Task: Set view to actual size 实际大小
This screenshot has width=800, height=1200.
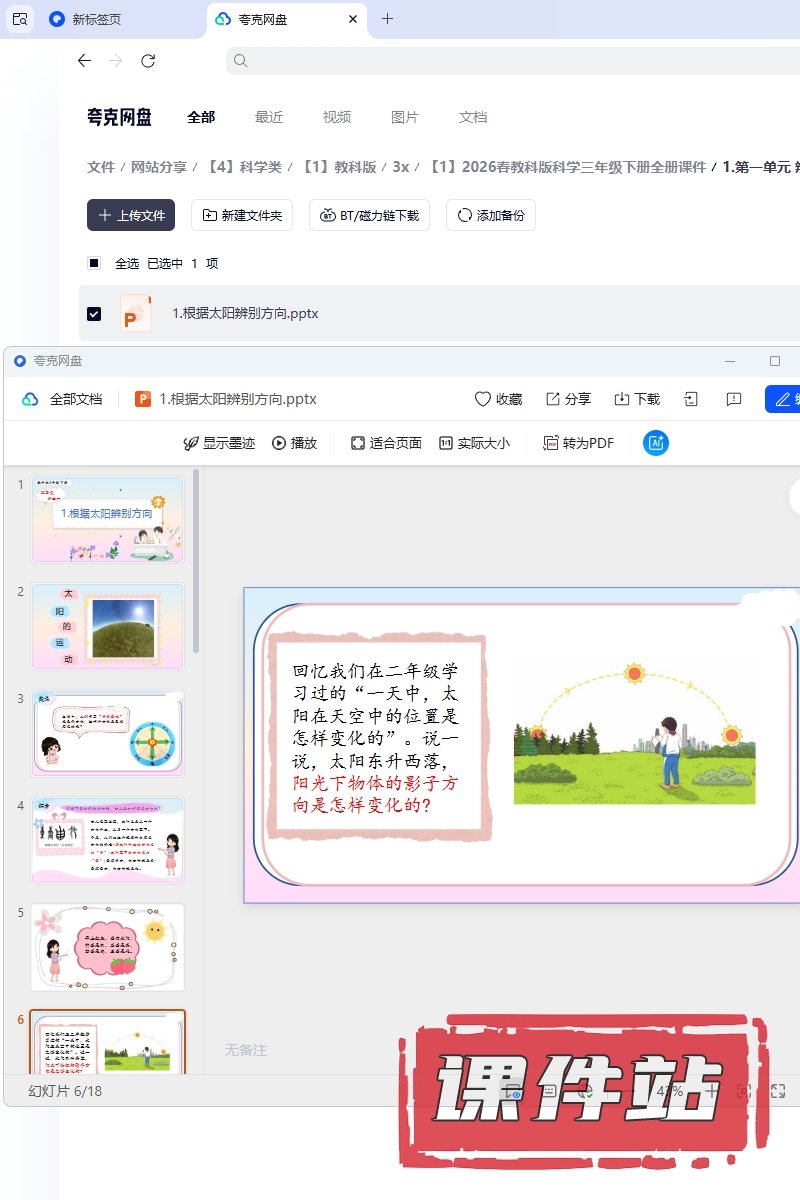Action: pyautogui.click(x=474, y=443)
